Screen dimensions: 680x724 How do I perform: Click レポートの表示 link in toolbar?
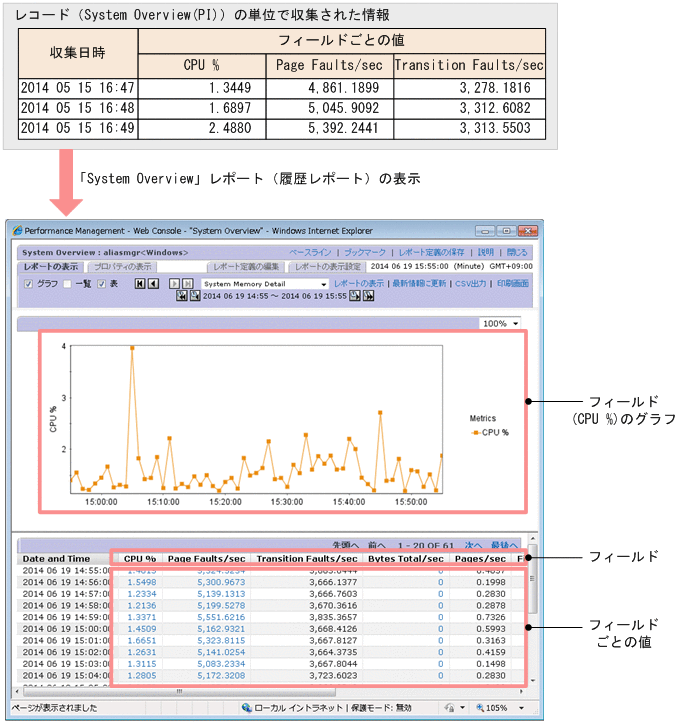[x=359, y=283]
